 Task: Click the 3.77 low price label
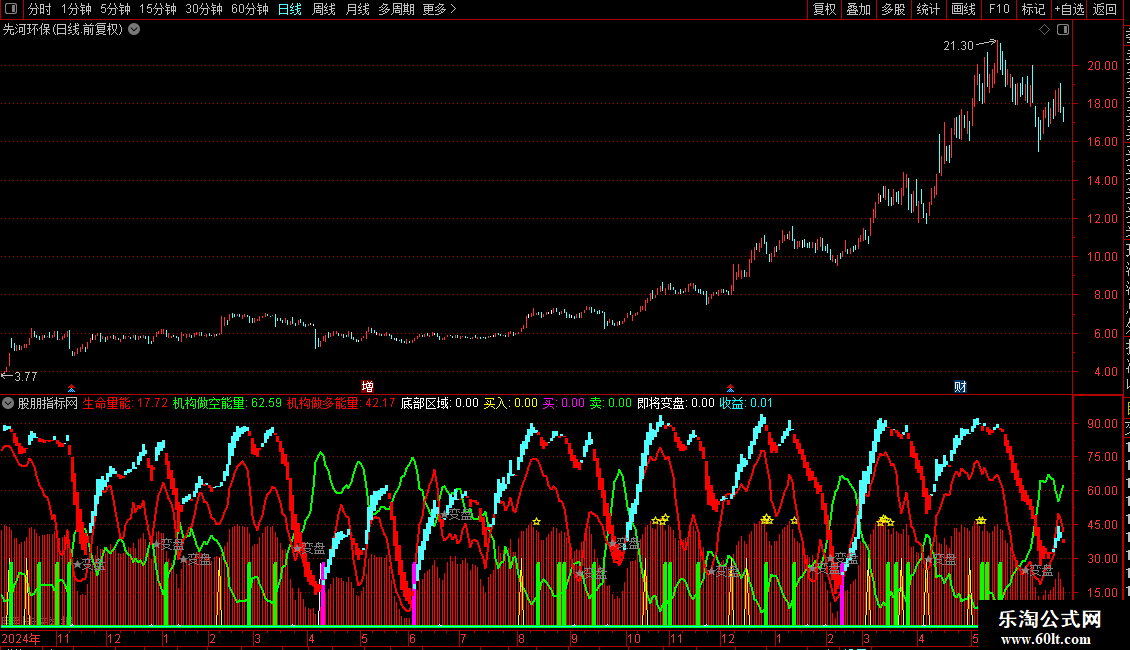25,377
